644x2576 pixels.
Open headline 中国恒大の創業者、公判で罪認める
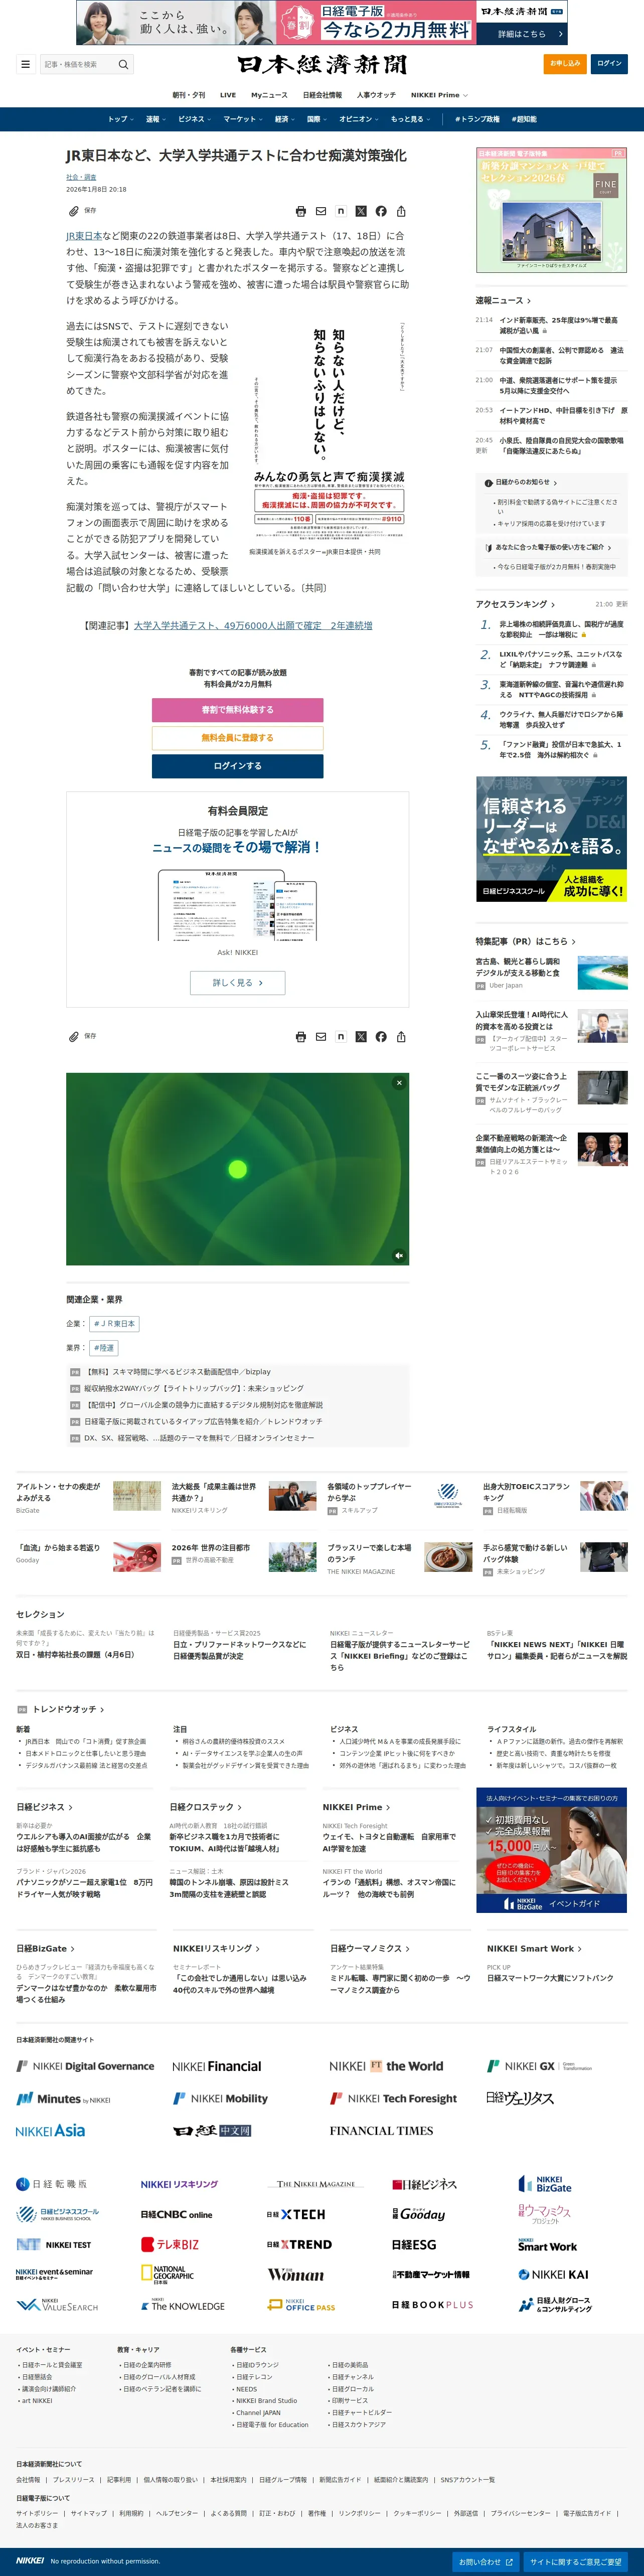(x=561, y=355)
